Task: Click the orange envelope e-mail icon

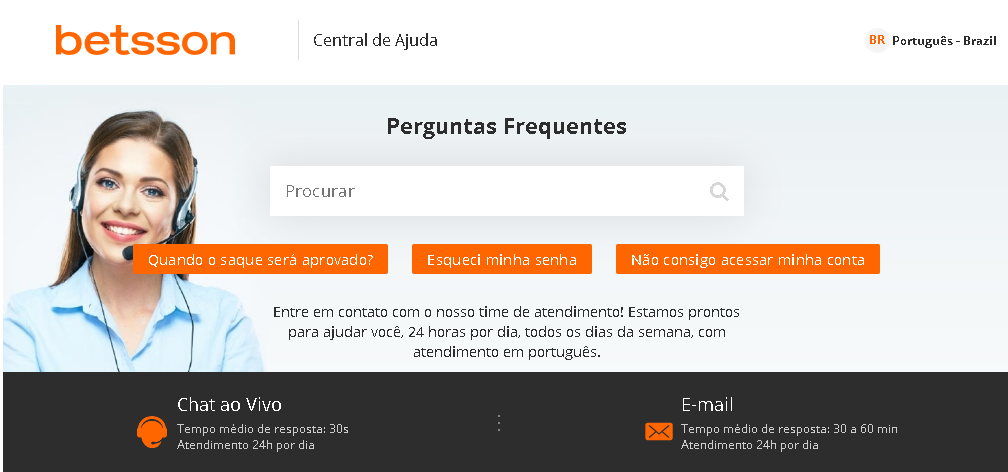Action: coord(658,431)
